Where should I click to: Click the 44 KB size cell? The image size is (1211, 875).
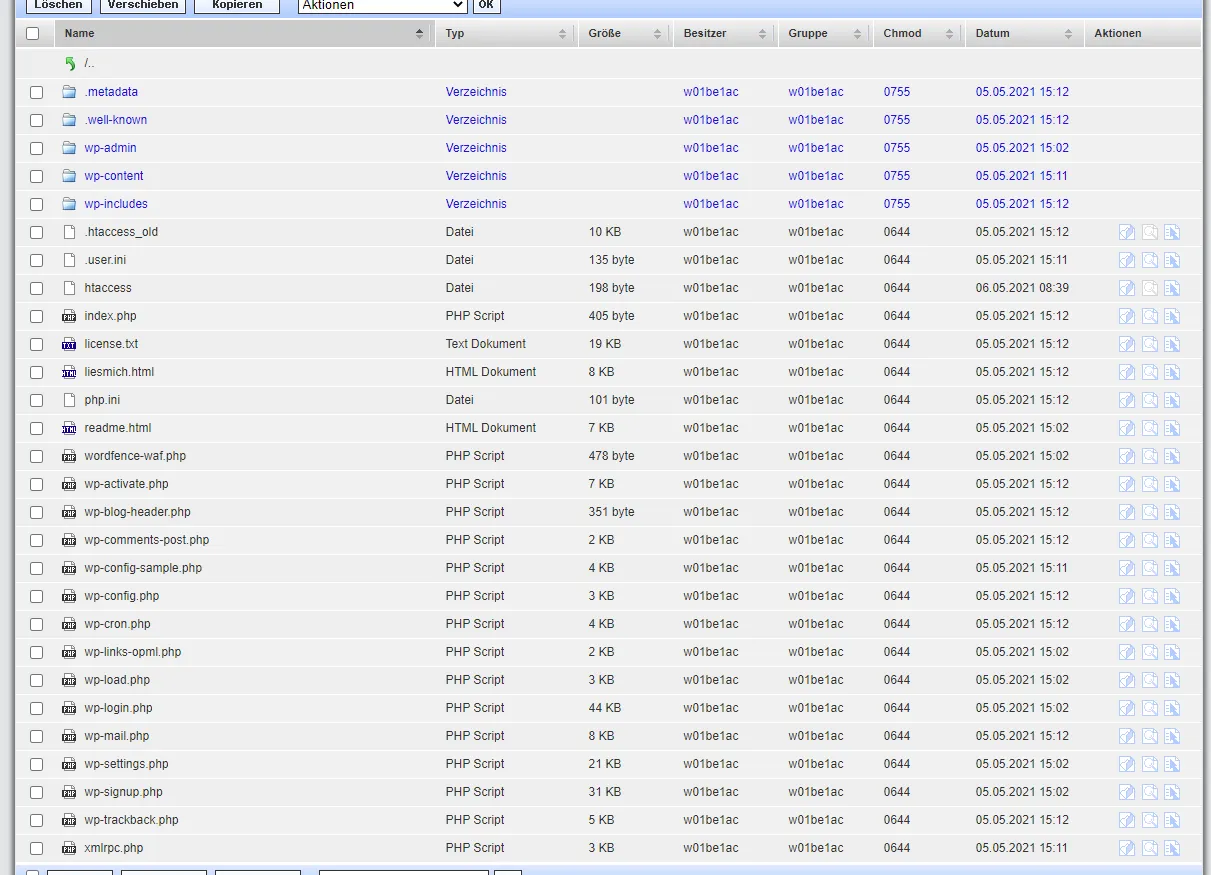pos(605,708)
